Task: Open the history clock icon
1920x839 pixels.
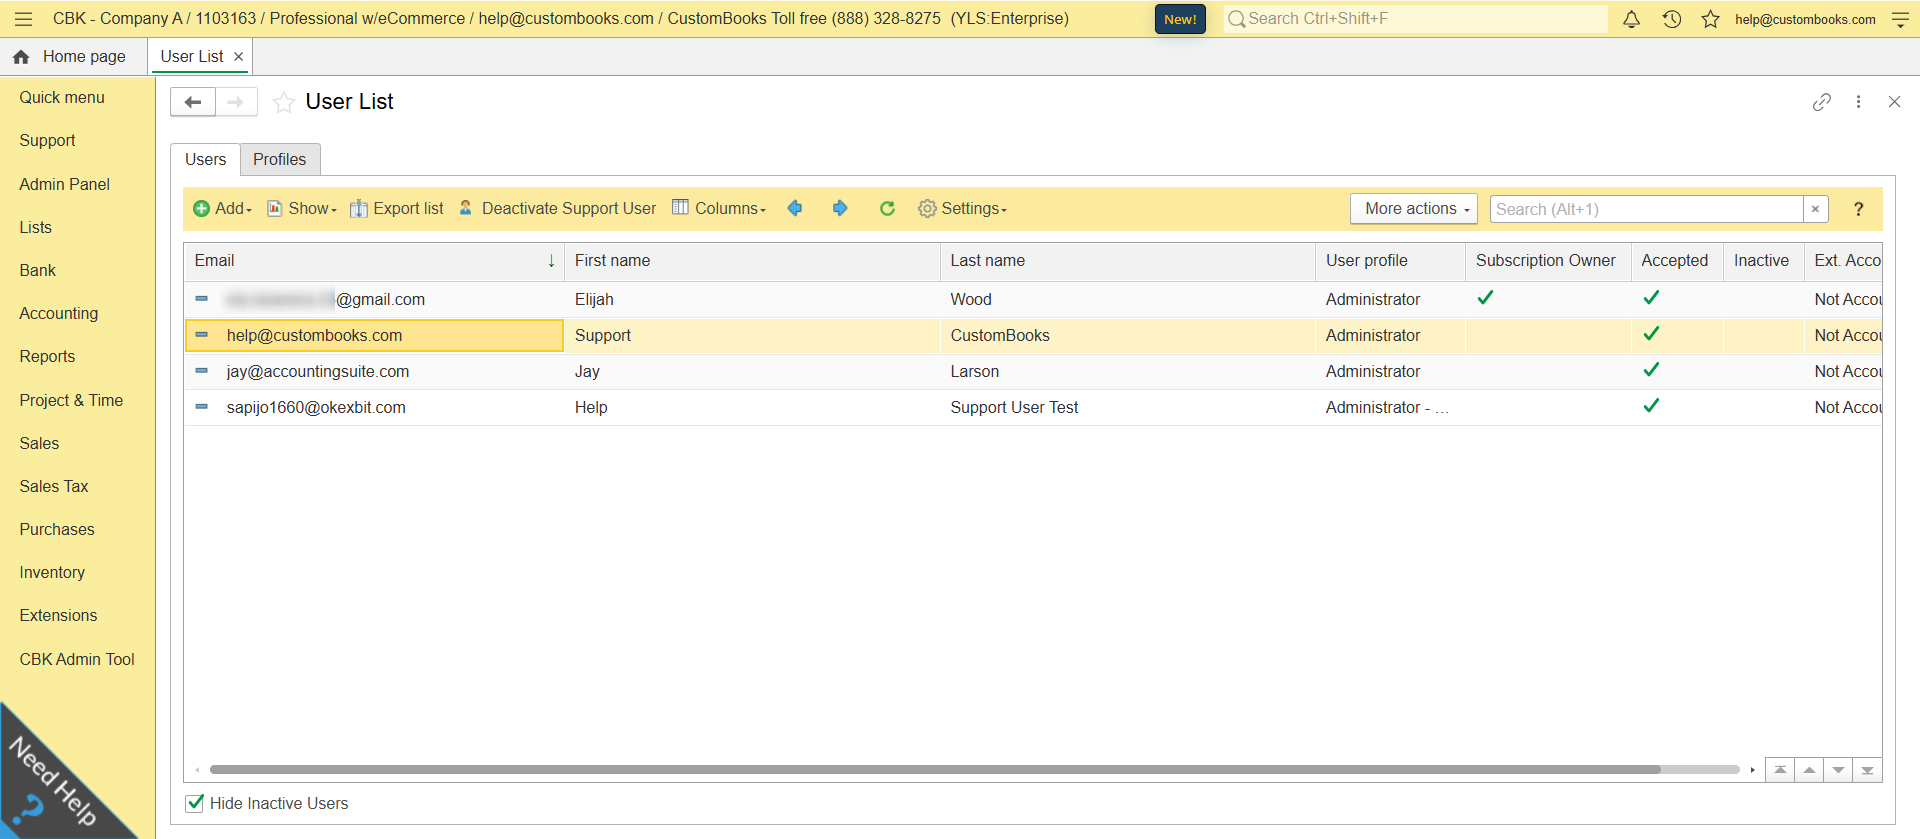Action: (x=1671, y=19)
